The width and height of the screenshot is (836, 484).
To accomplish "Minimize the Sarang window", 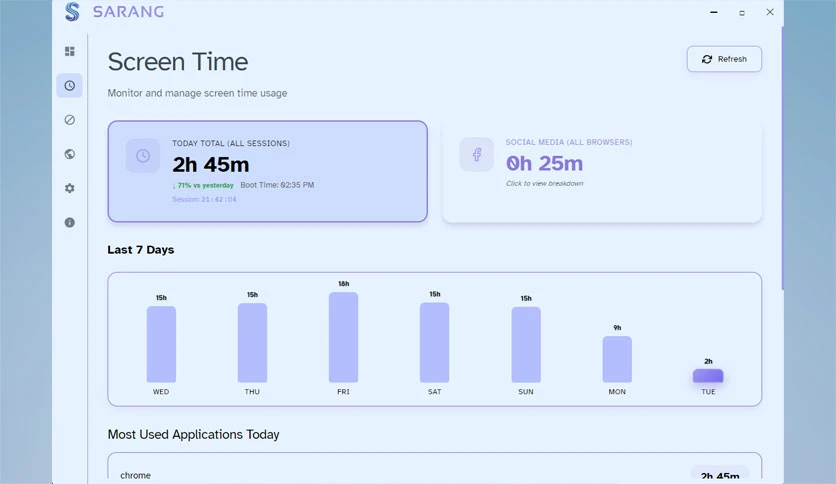I will point(714,12).
